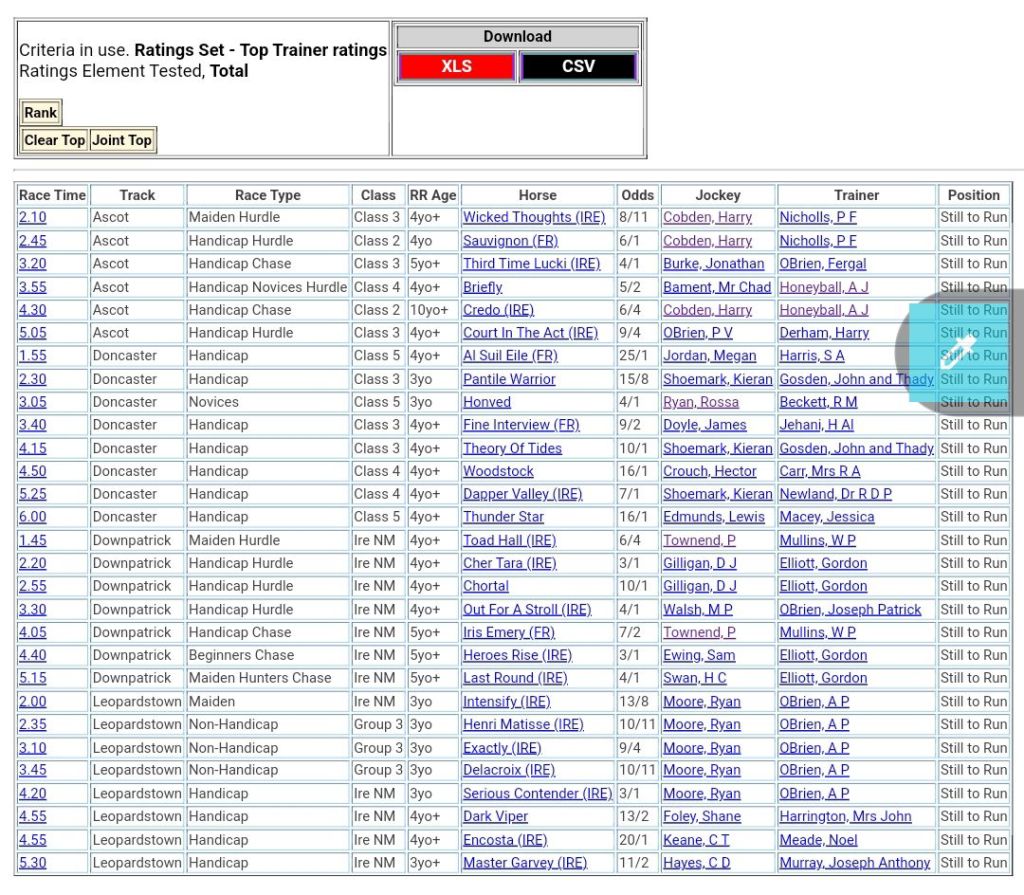Select the Joint Top filter button
This screenshot has height=895, width=1024.
click(122, 140)
